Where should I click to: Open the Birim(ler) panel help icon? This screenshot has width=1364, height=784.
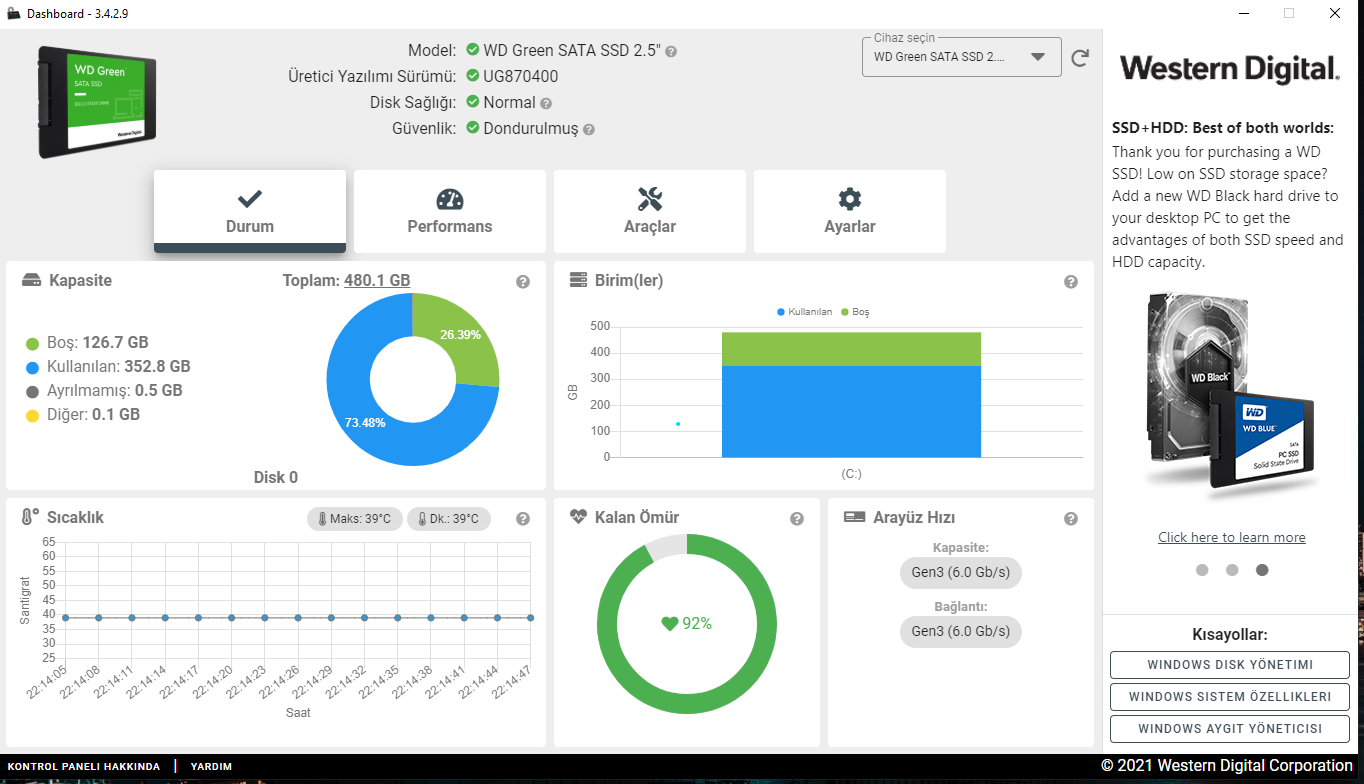pyautogui.click(x=1071, y=282)
